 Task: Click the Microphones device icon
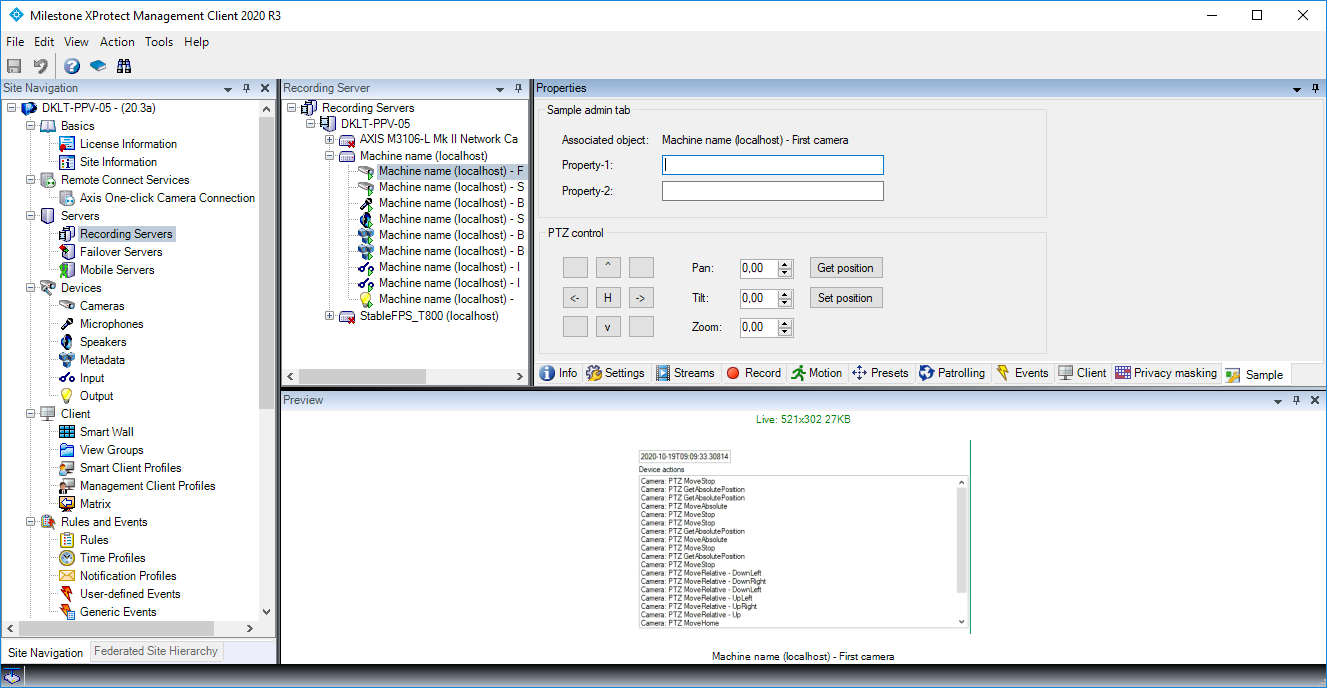click(x=67, y=324)
